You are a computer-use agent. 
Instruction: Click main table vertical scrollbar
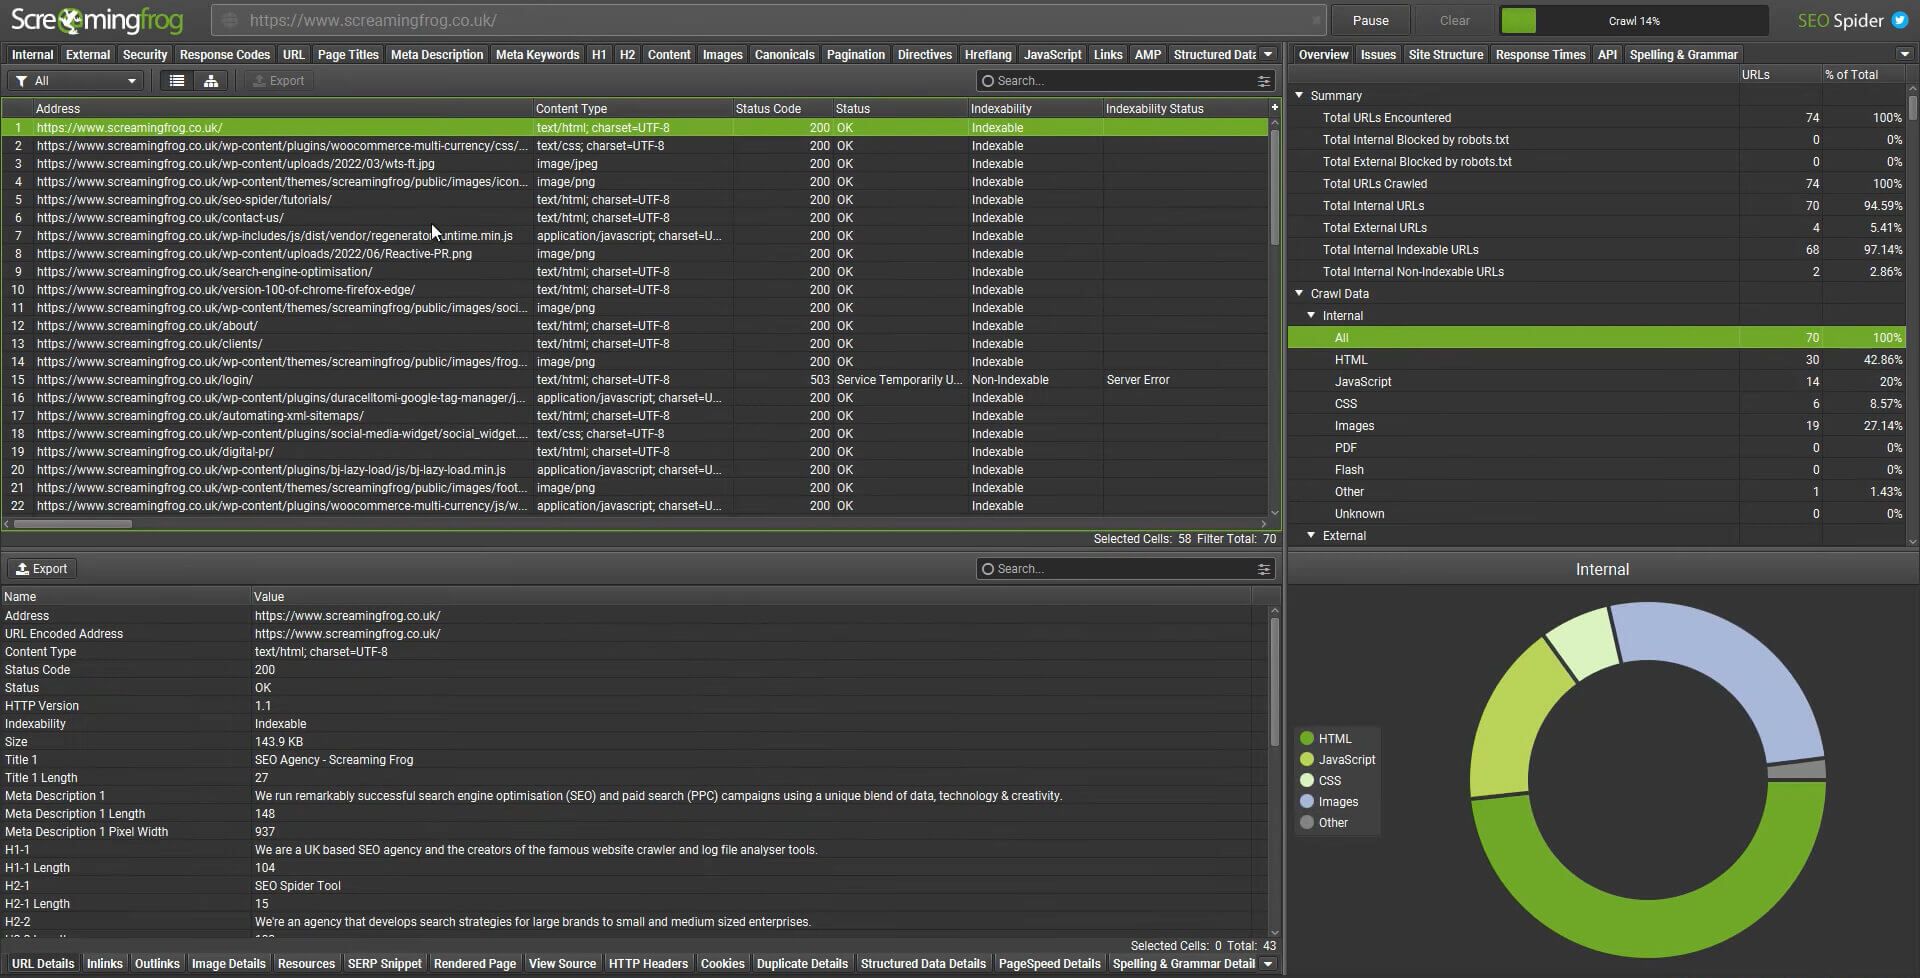point(1275,188)
